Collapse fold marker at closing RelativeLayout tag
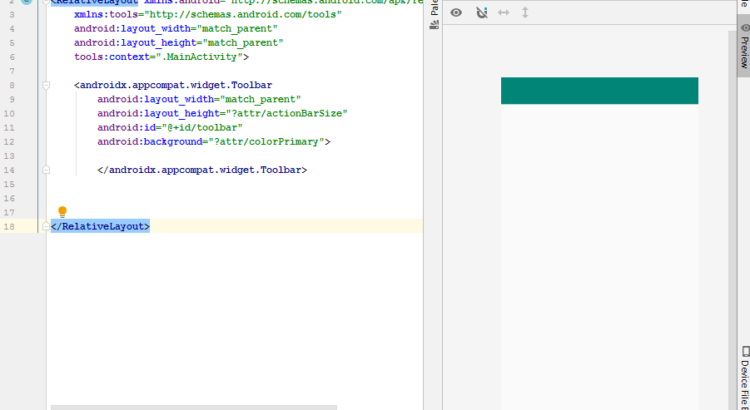 (x=47, y=227)
